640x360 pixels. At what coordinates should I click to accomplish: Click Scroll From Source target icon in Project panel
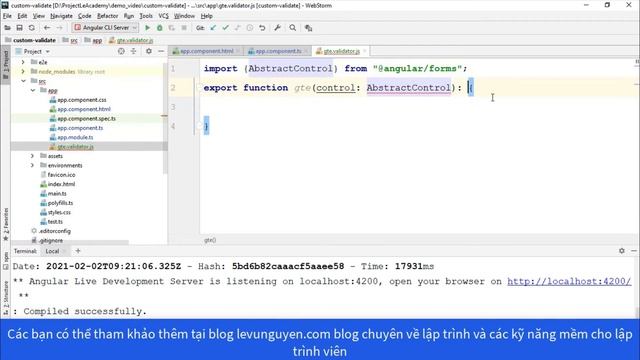(121, 51)
